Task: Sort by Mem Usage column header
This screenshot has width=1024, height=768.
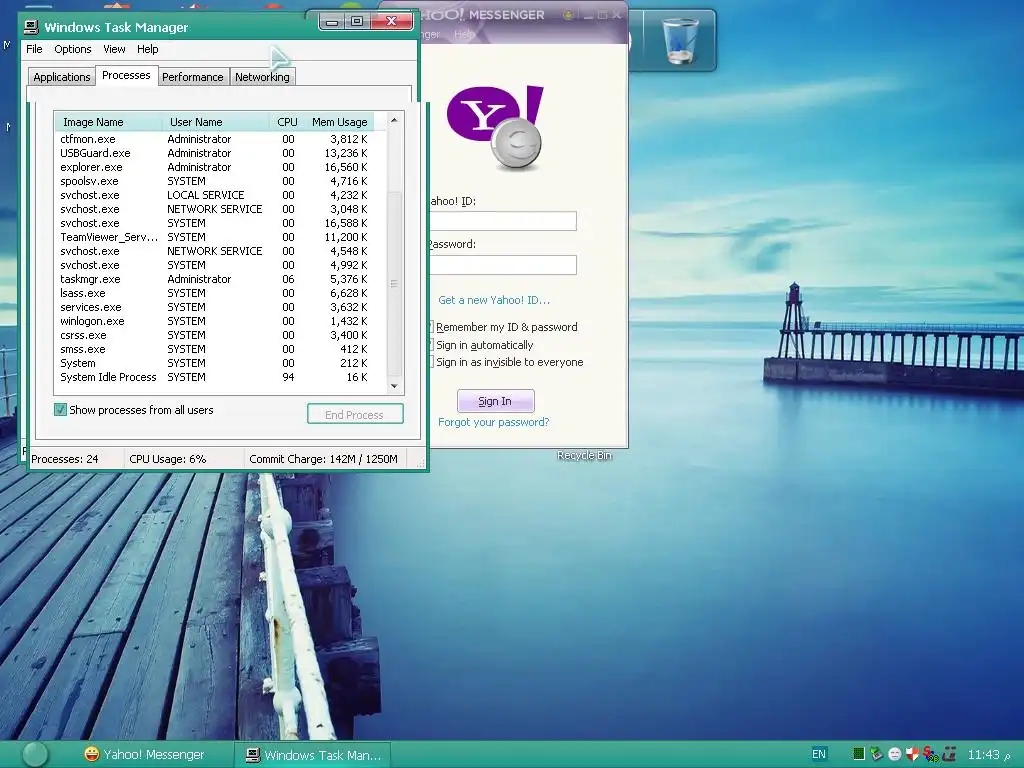Action: pyautogui.click(x=338, y=122)
